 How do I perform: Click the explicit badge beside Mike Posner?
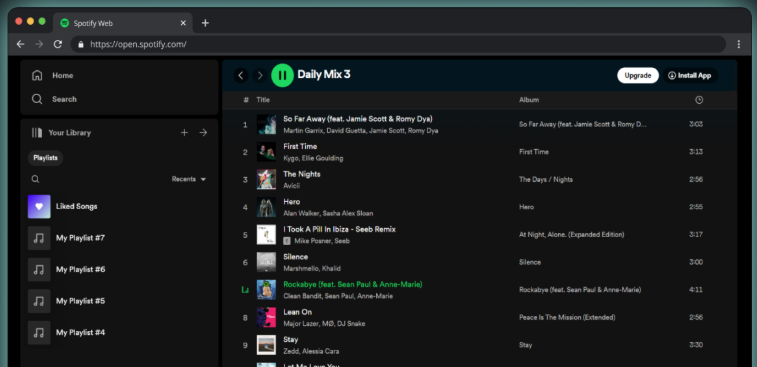[x=287, y=240]
